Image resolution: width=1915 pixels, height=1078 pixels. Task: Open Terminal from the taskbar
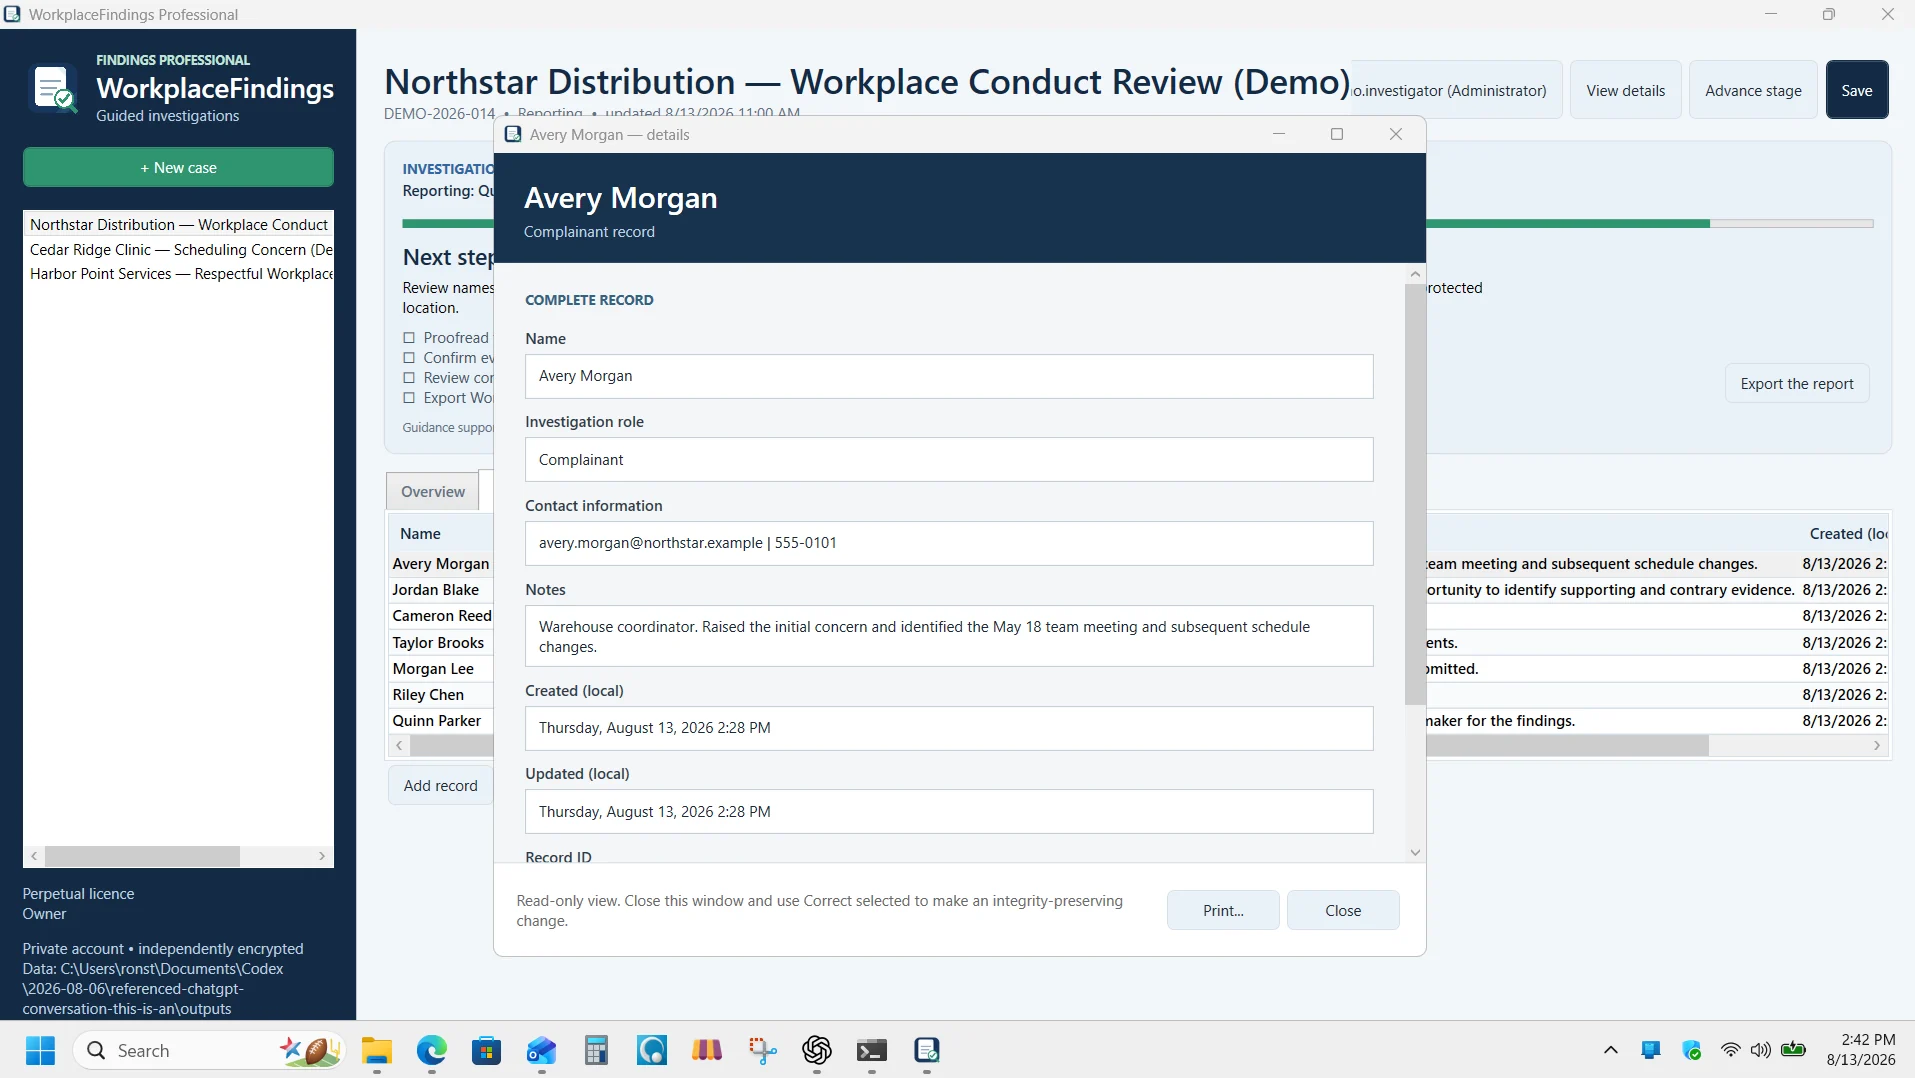point(872,1050)
